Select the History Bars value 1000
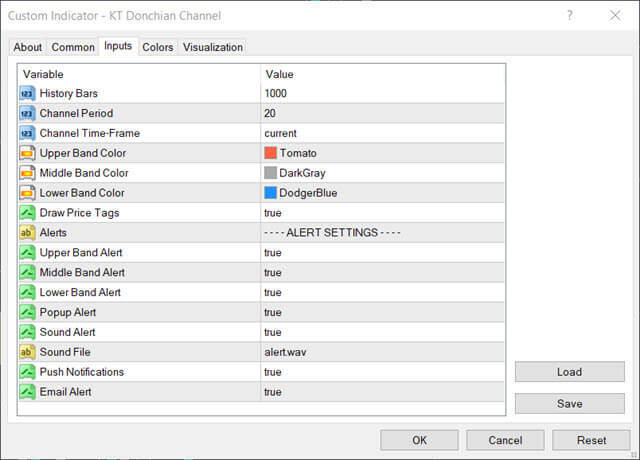Viewport: 640px width, 460px height. (x=276, y=93)
